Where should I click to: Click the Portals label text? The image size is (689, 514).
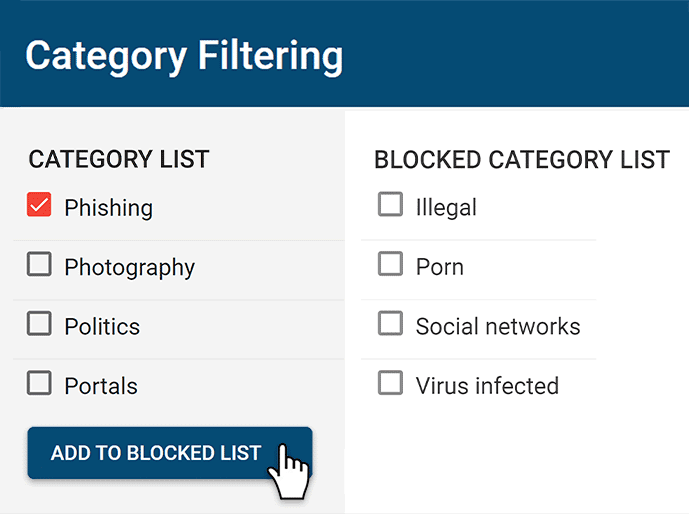click(101, 386)
